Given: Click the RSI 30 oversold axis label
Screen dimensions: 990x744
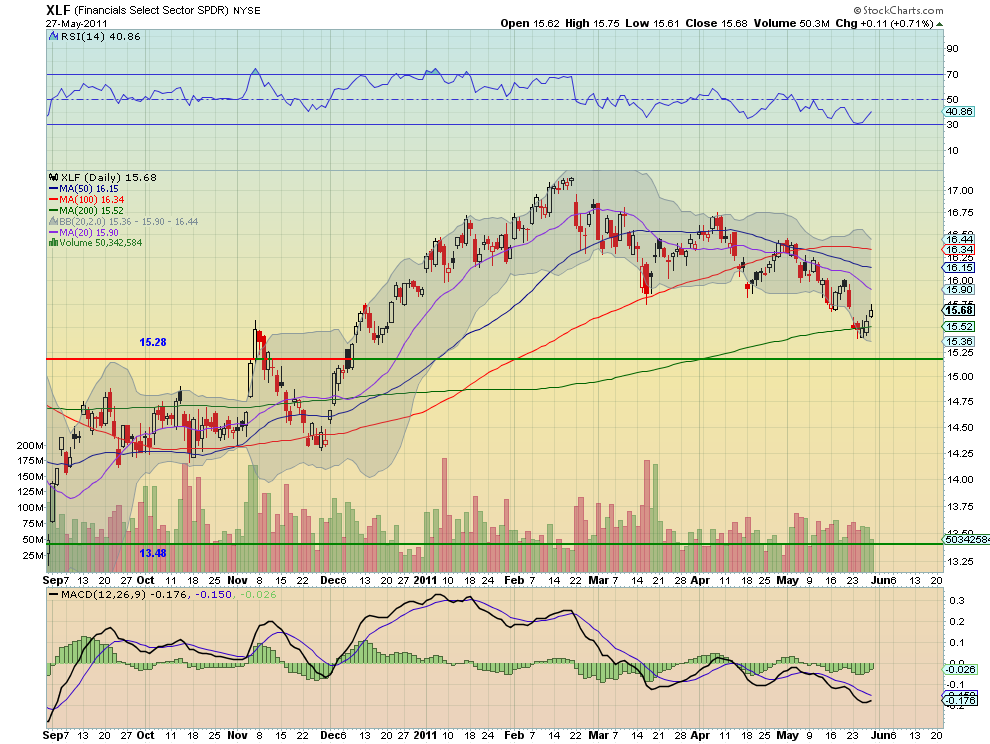Looking at the screenshot, I should click(x=952, y=125).
